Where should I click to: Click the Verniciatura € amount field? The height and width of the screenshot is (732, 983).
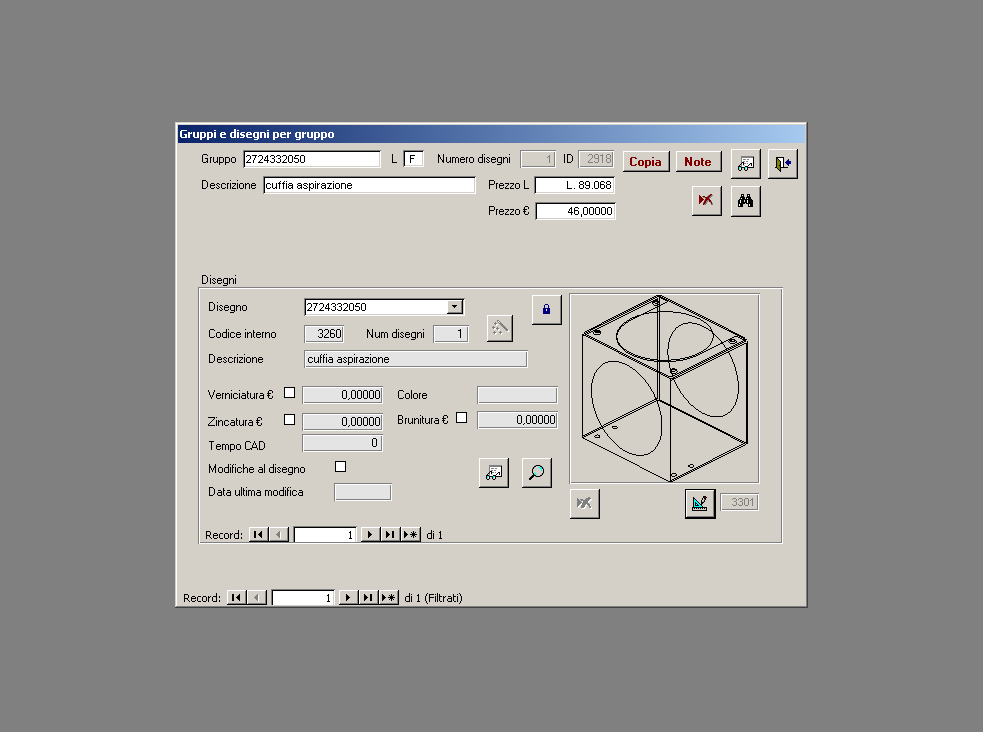[x=342, y=395]
